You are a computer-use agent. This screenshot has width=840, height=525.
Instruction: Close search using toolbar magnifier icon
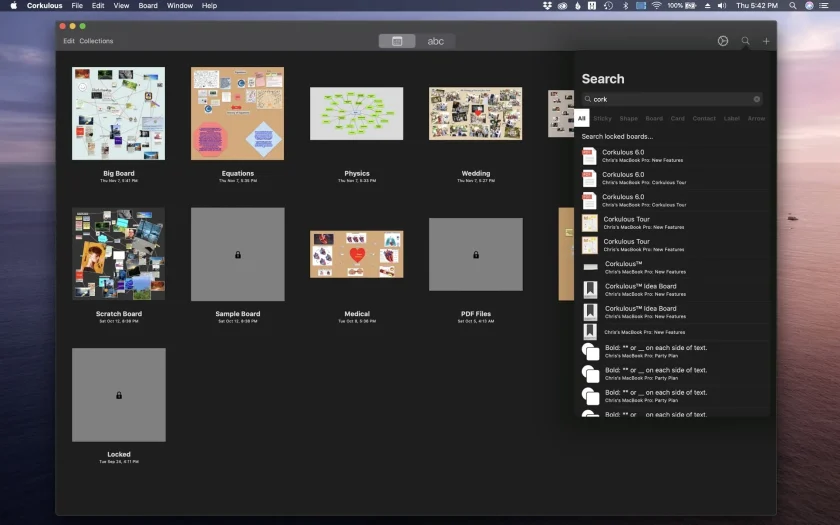[745, 41]
